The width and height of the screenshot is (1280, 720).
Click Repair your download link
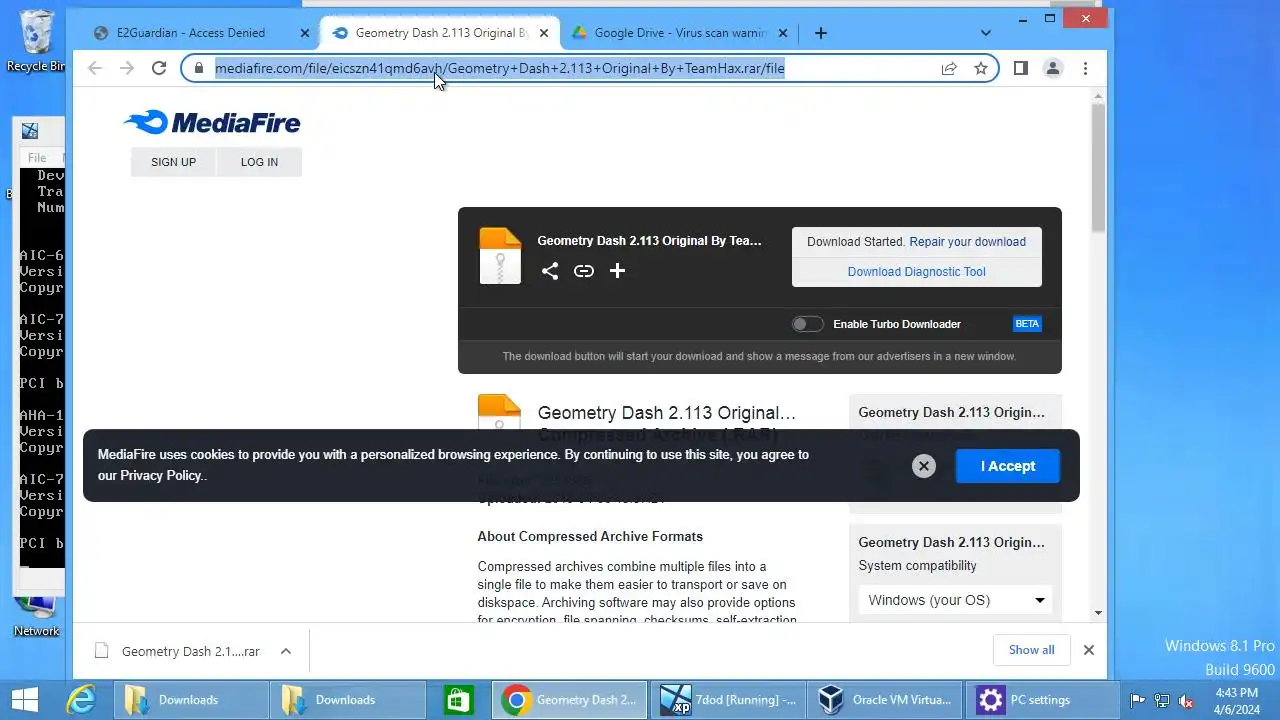(x=967, y=242)
